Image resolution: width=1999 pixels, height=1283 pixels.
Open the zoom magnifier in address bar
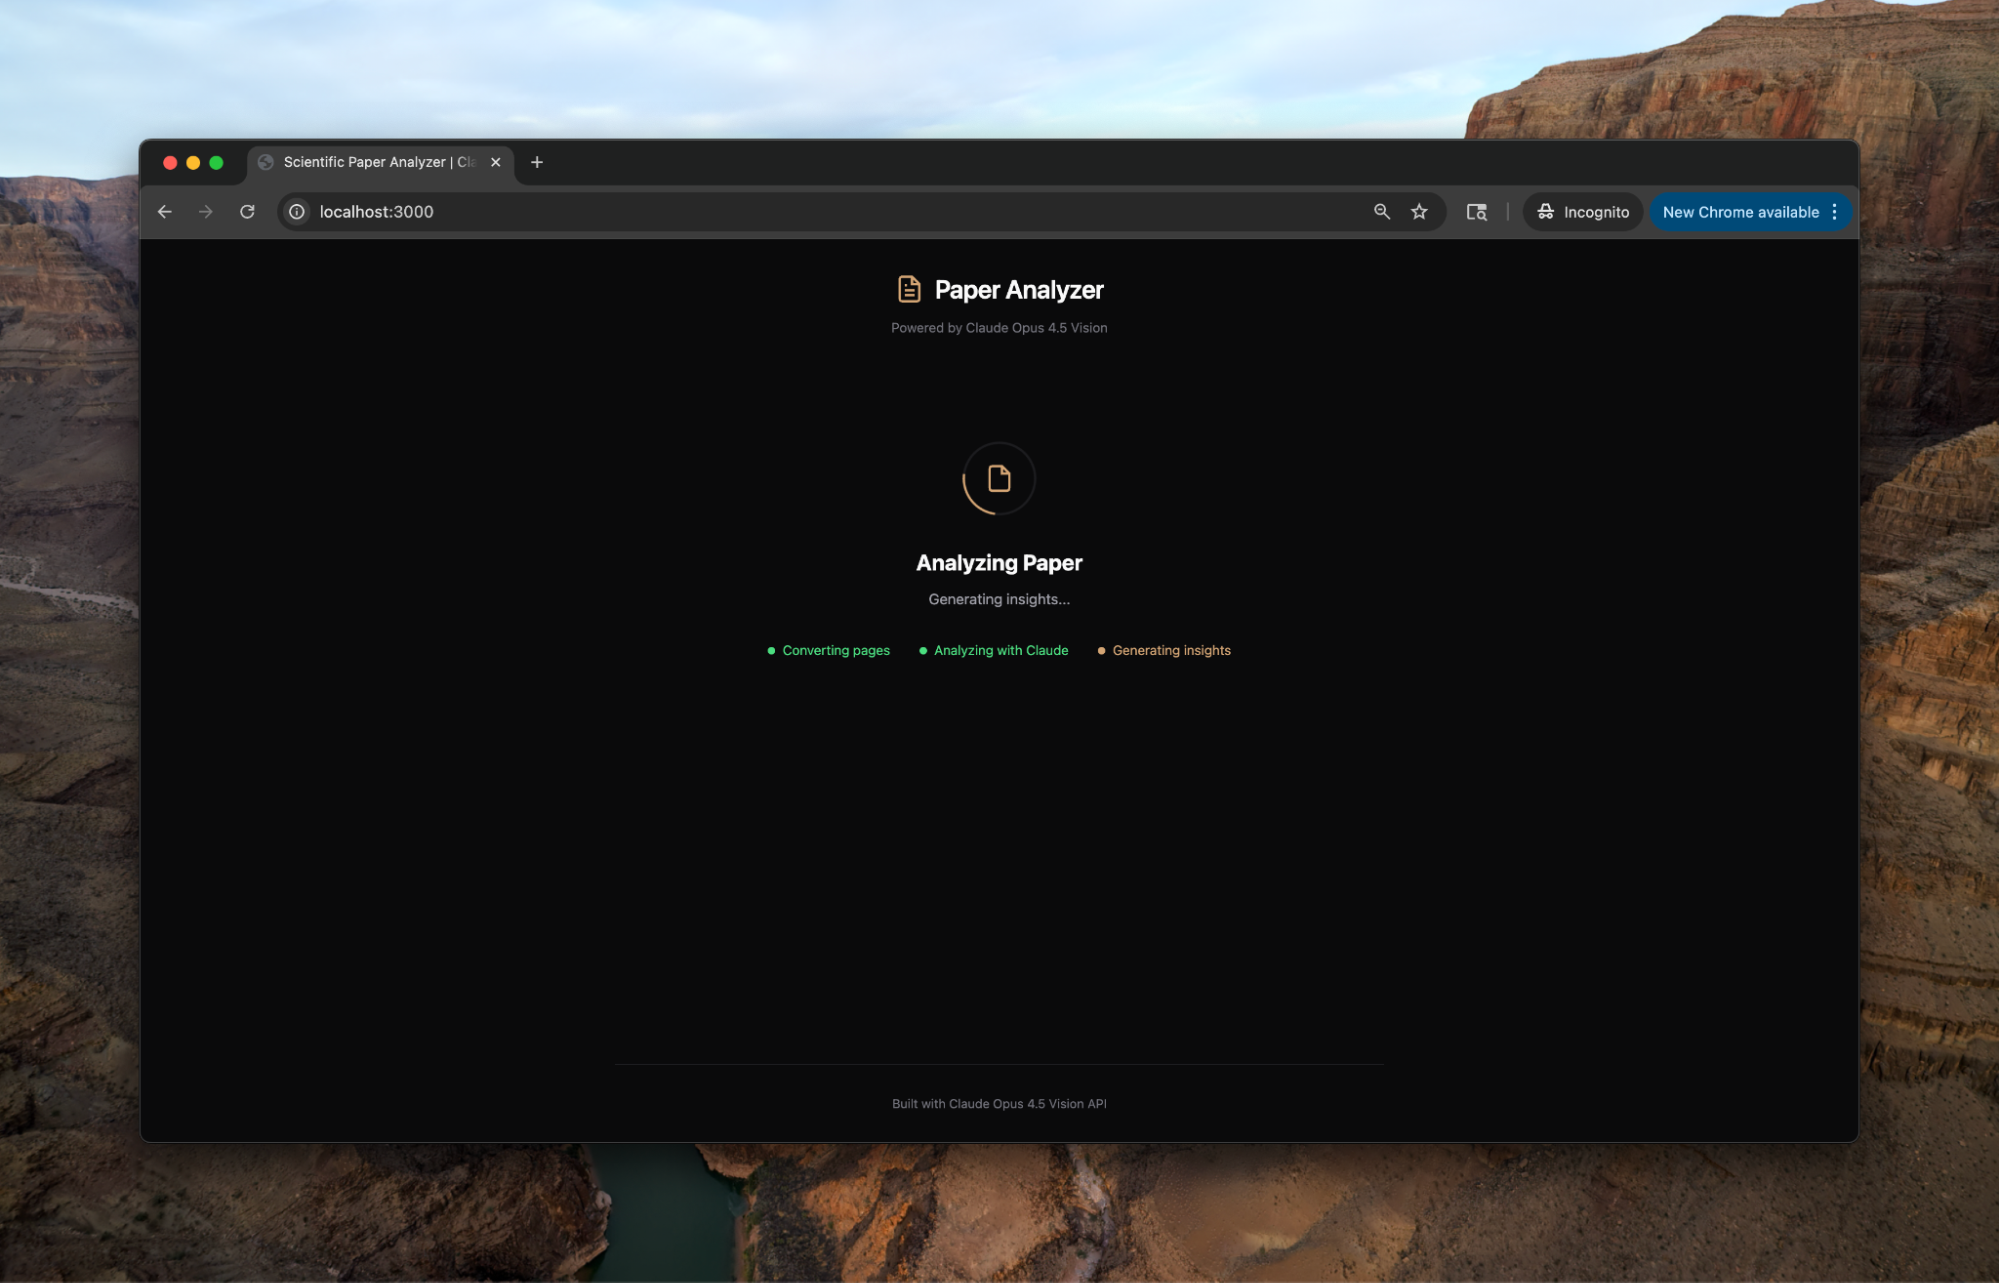[1381, 212]
